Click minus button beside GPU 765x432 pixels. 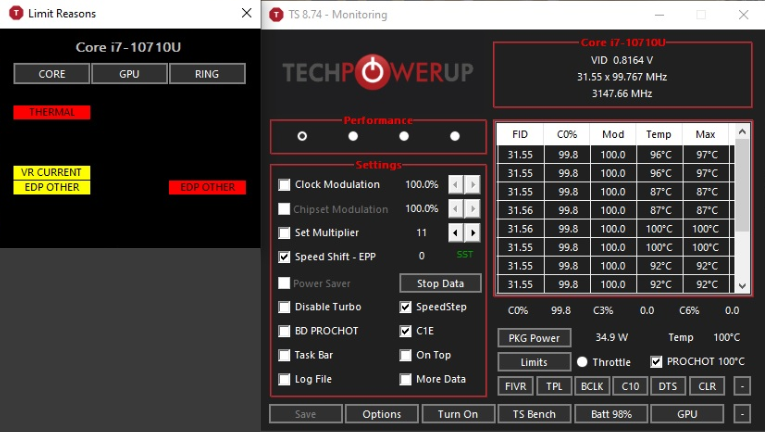(x=742, y=414)
